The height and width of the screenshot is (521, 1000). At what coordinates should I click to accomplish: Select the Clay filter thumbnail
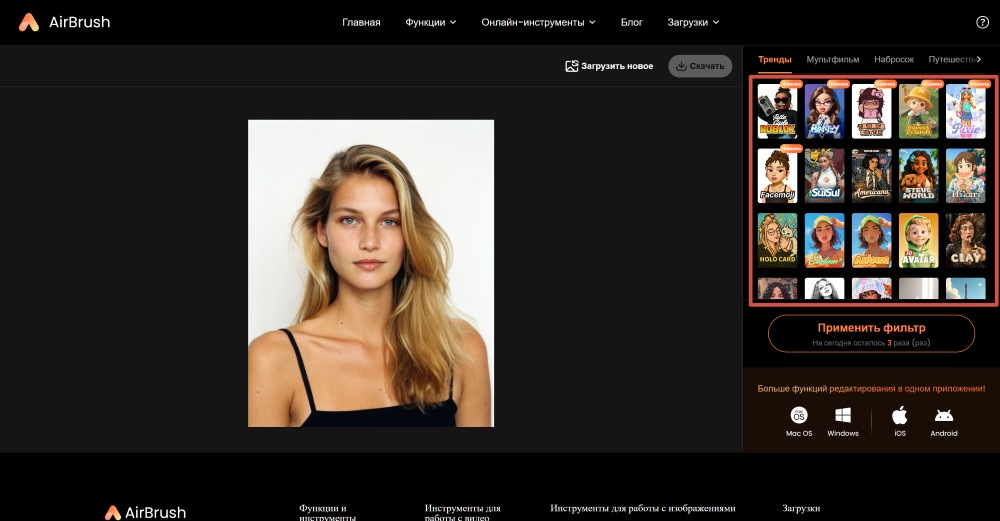965,240
